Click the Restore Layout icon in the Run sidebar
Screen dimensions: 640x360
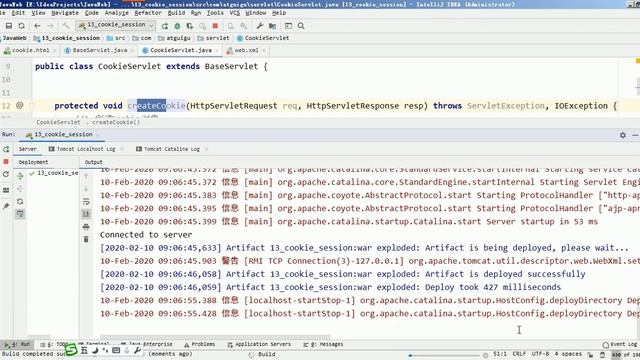click(6, 190)
